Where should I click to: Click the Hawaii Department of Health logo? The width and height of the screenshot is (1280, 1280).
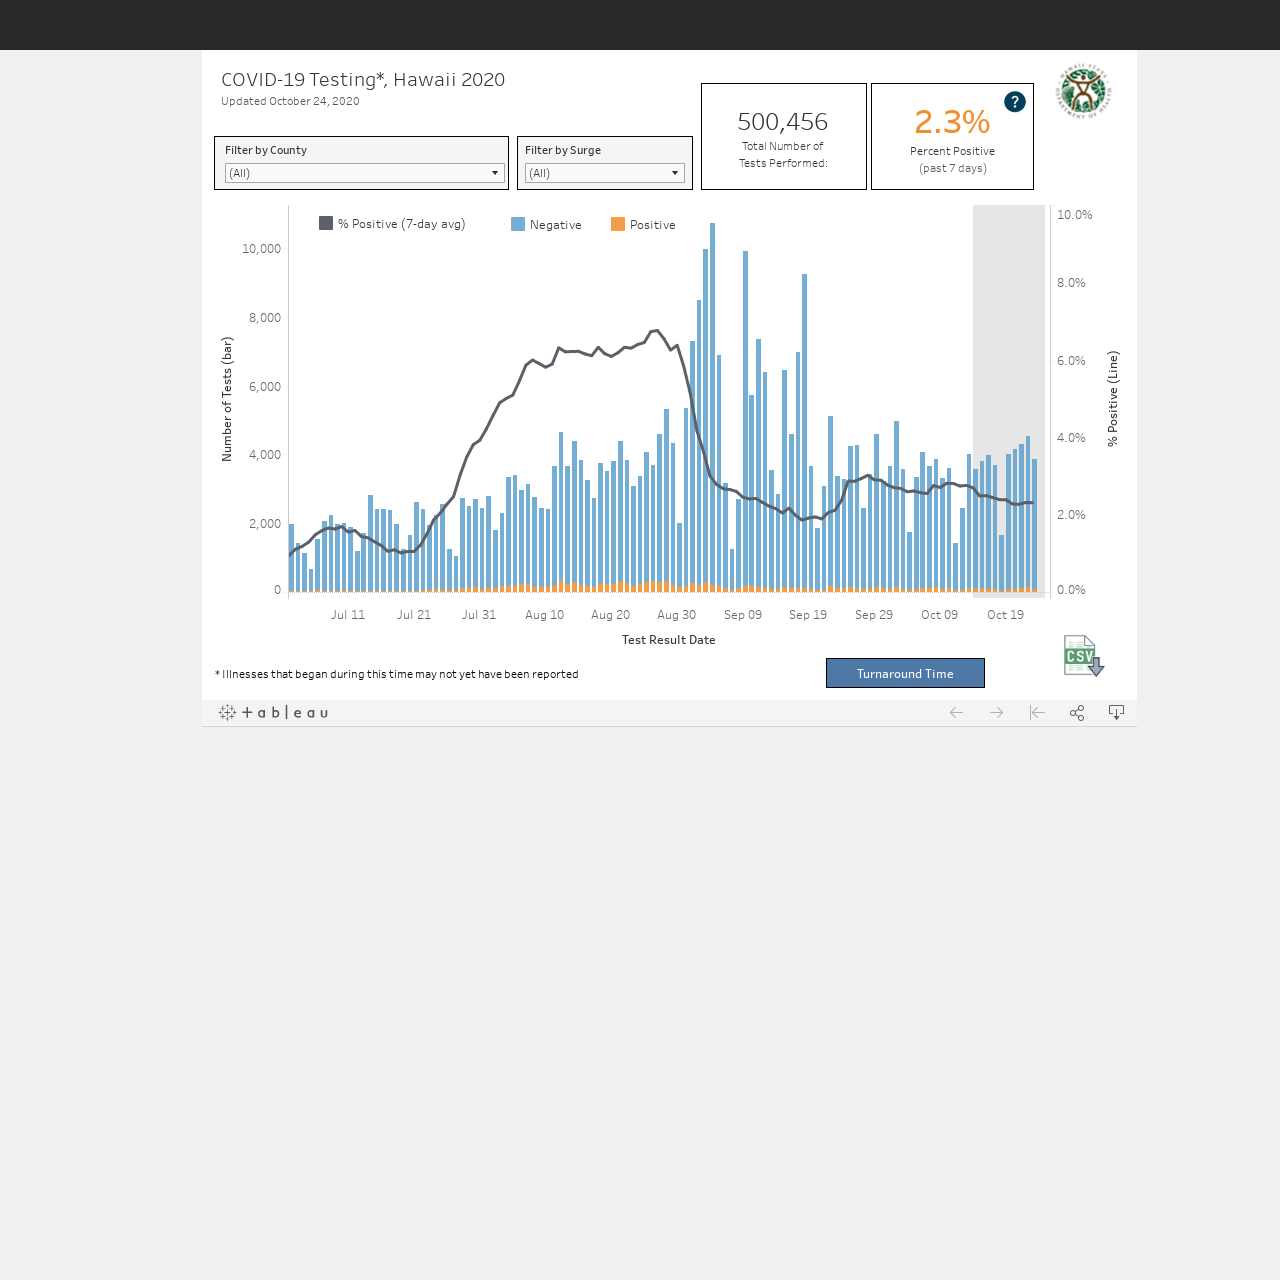[x=1084, y=91]
